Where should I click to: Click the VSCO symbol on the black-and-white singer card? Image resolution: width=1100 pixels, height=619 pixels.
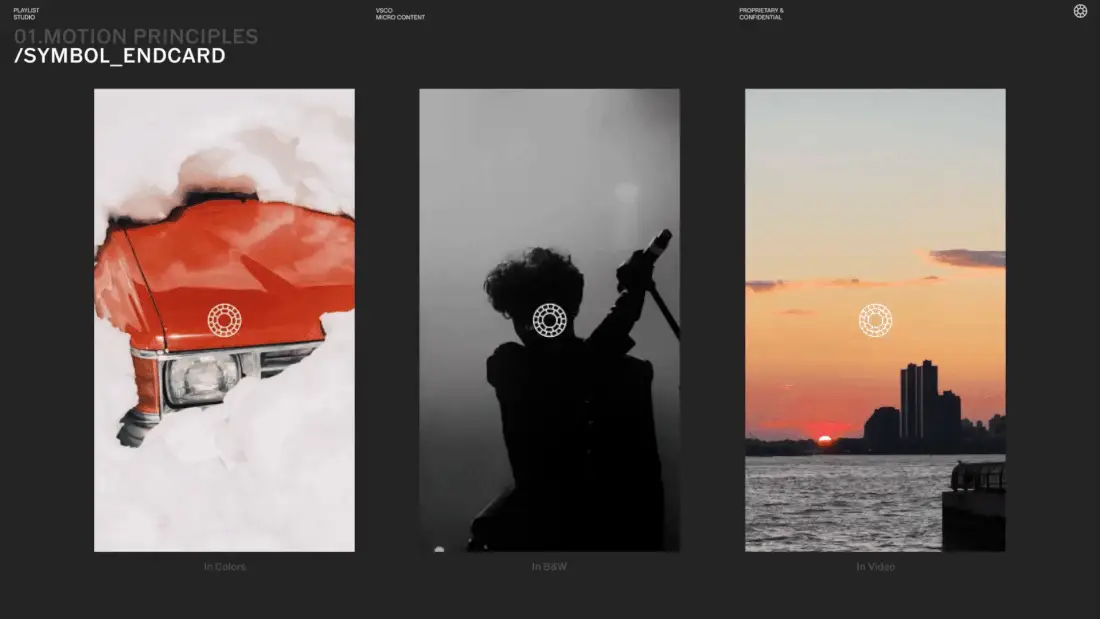point(549,320)
